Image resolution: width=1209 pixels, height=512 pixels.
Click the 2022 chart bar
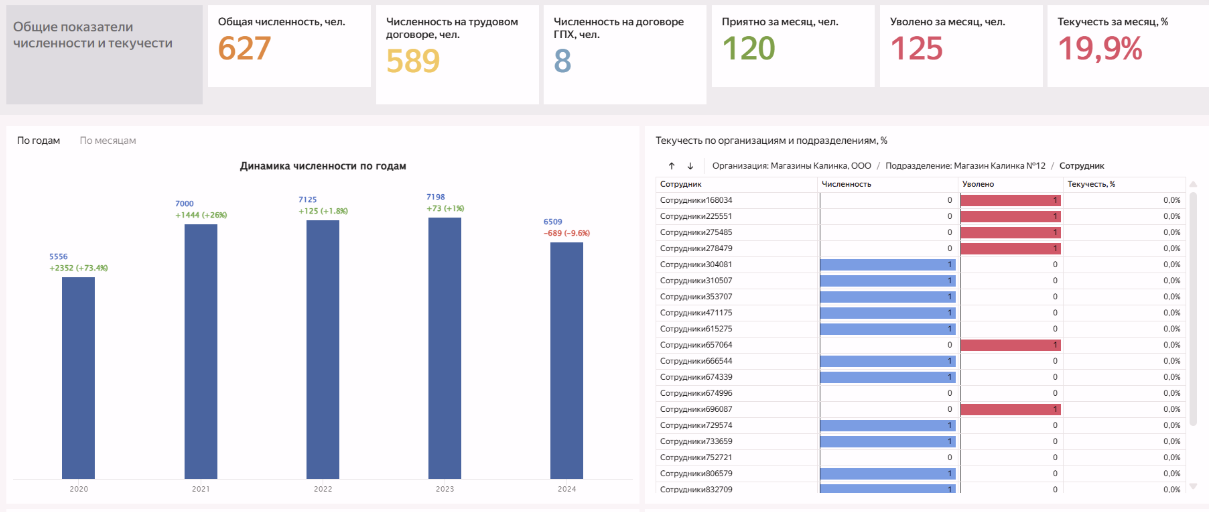pos(322,349)
